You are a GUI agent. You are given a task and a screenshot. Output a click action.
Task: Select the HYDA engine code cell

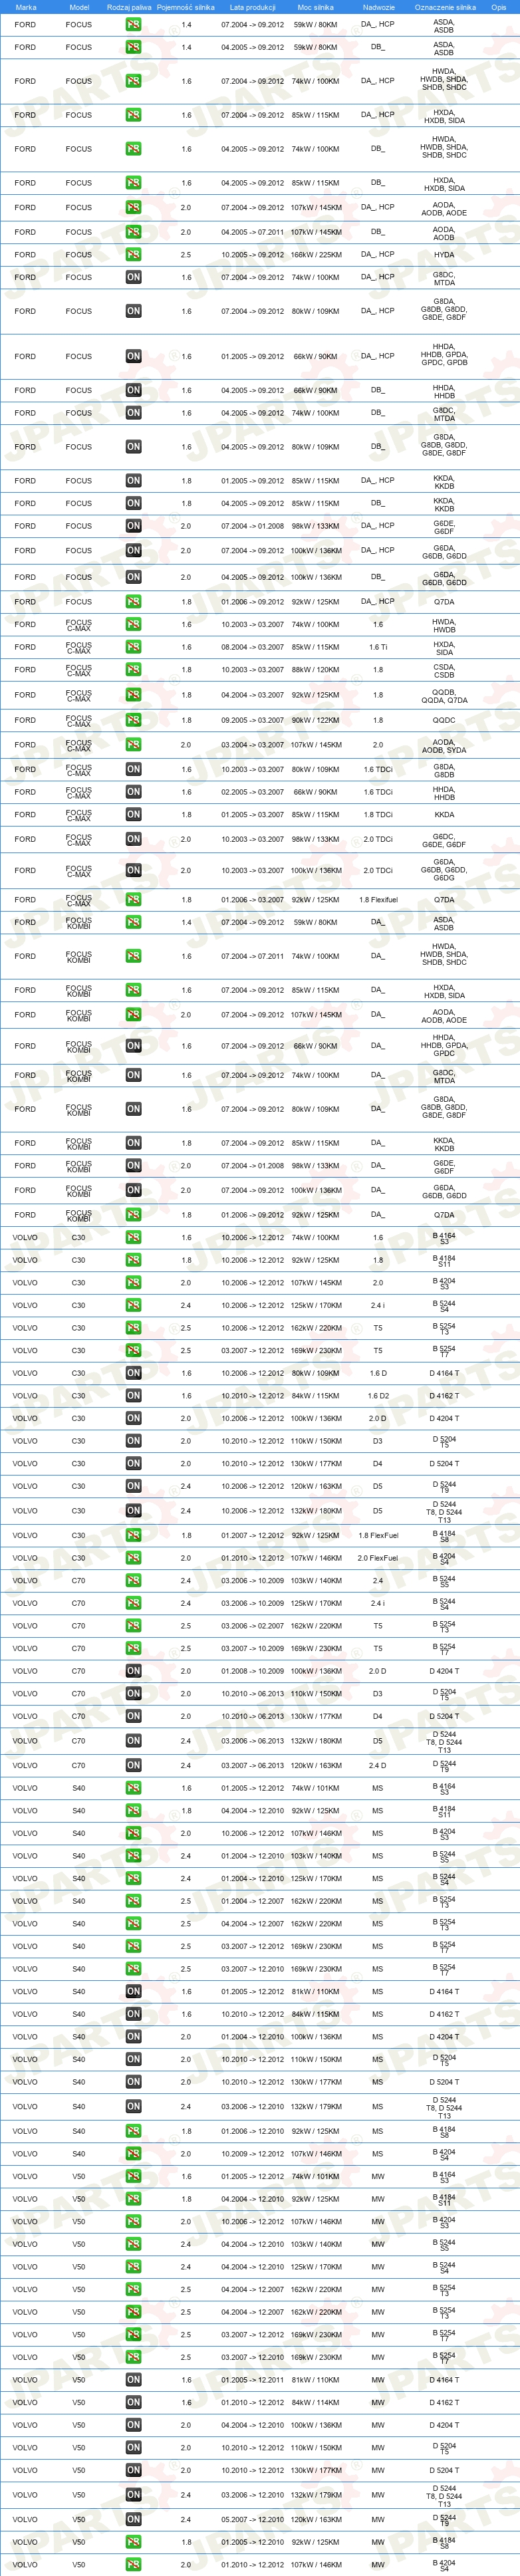(x=444, y=254)
